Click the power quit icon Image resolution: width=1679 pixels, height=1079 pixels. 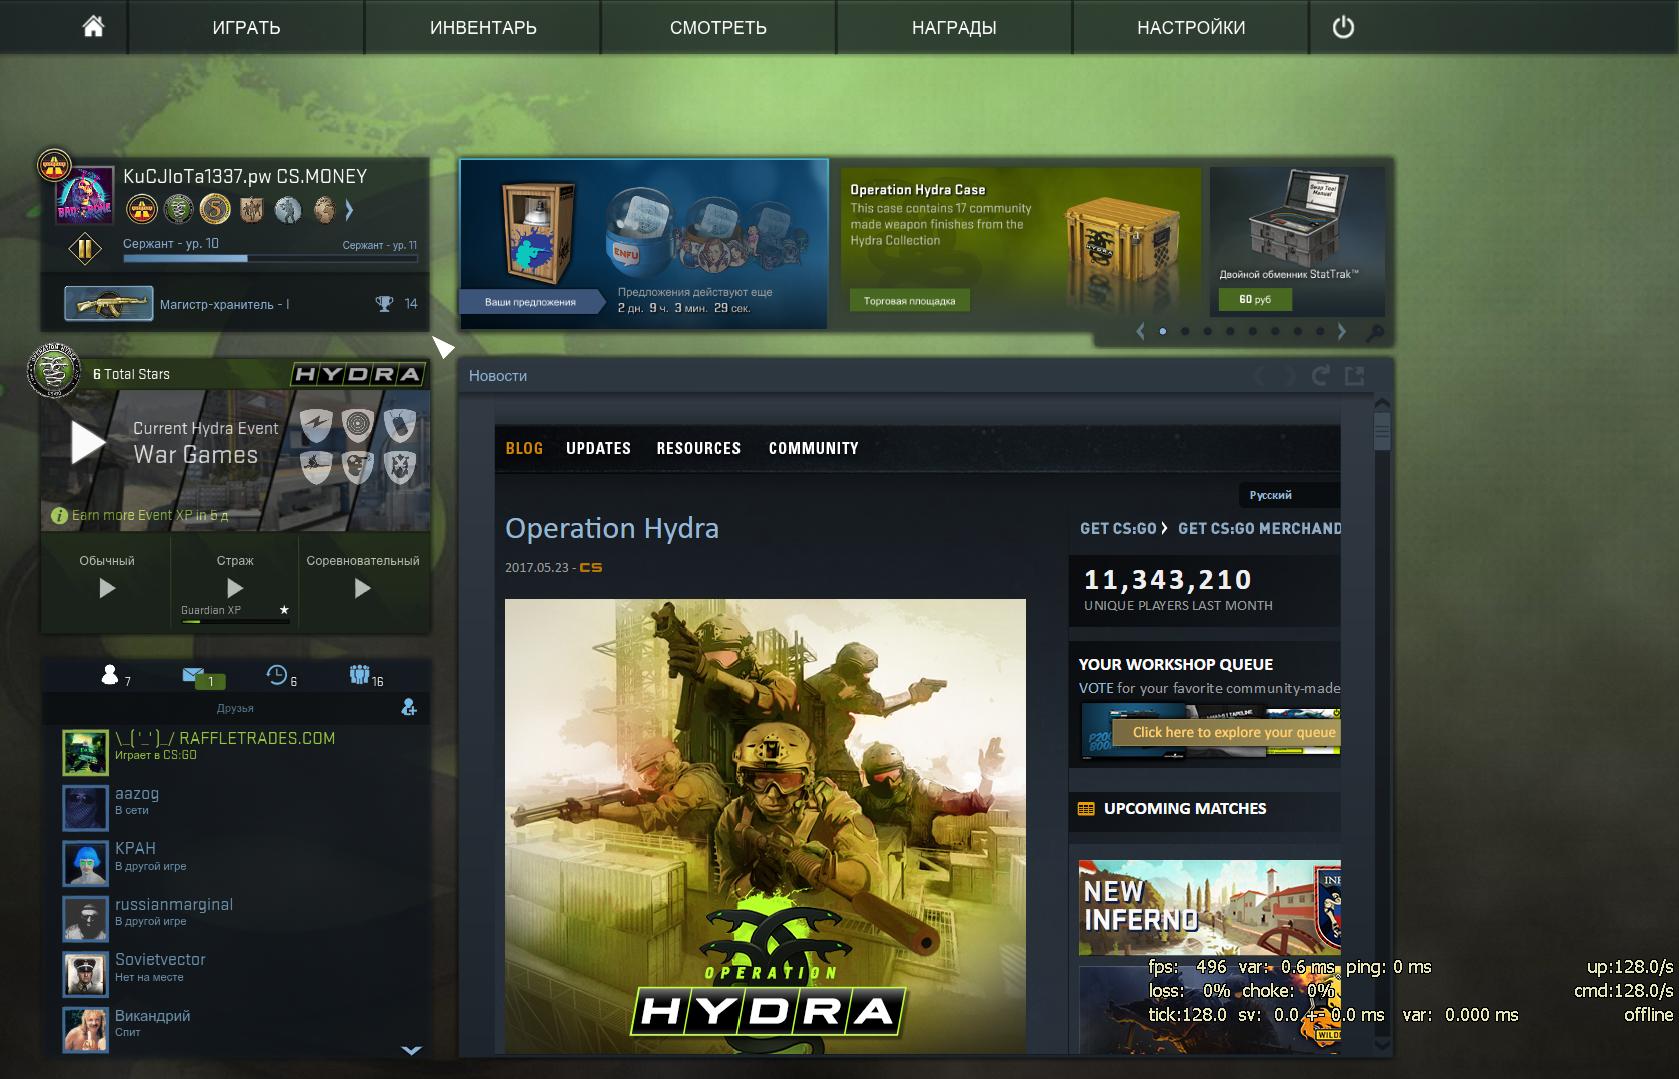pyautogui.click(x=1343, y=27)
